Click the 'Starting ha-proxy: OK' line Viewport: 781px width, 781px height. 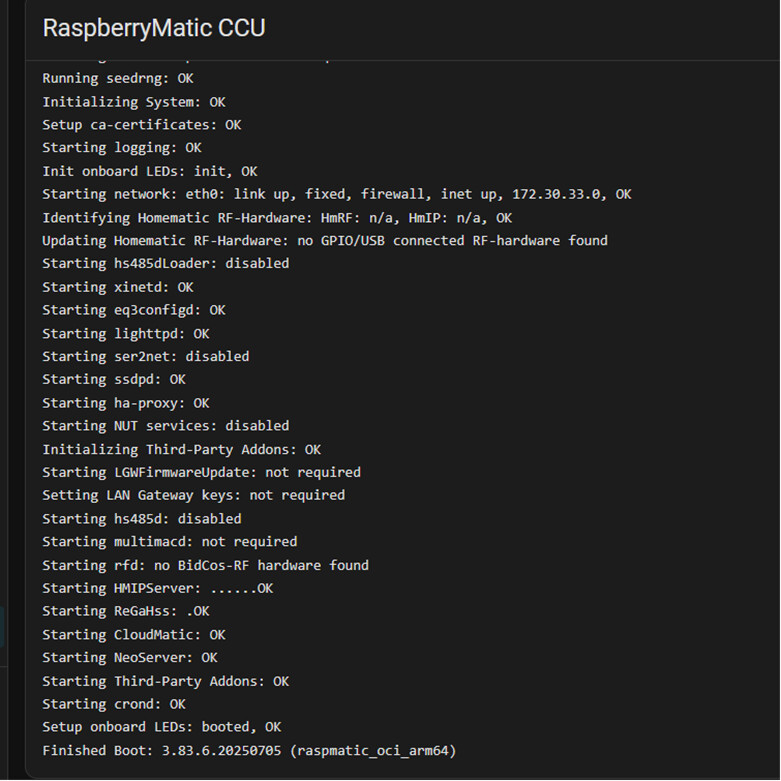pos(125,403)
